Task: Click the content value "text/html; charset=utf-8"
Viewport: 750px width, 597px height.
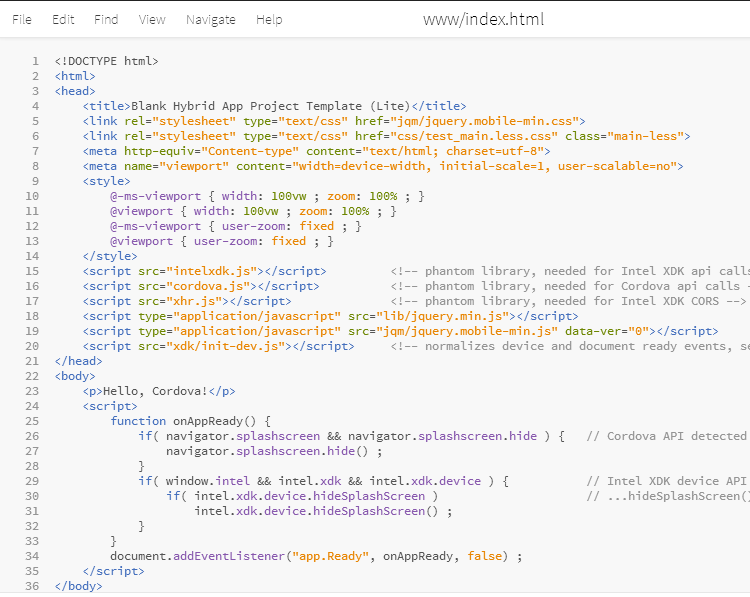Action: coord(453,151)
